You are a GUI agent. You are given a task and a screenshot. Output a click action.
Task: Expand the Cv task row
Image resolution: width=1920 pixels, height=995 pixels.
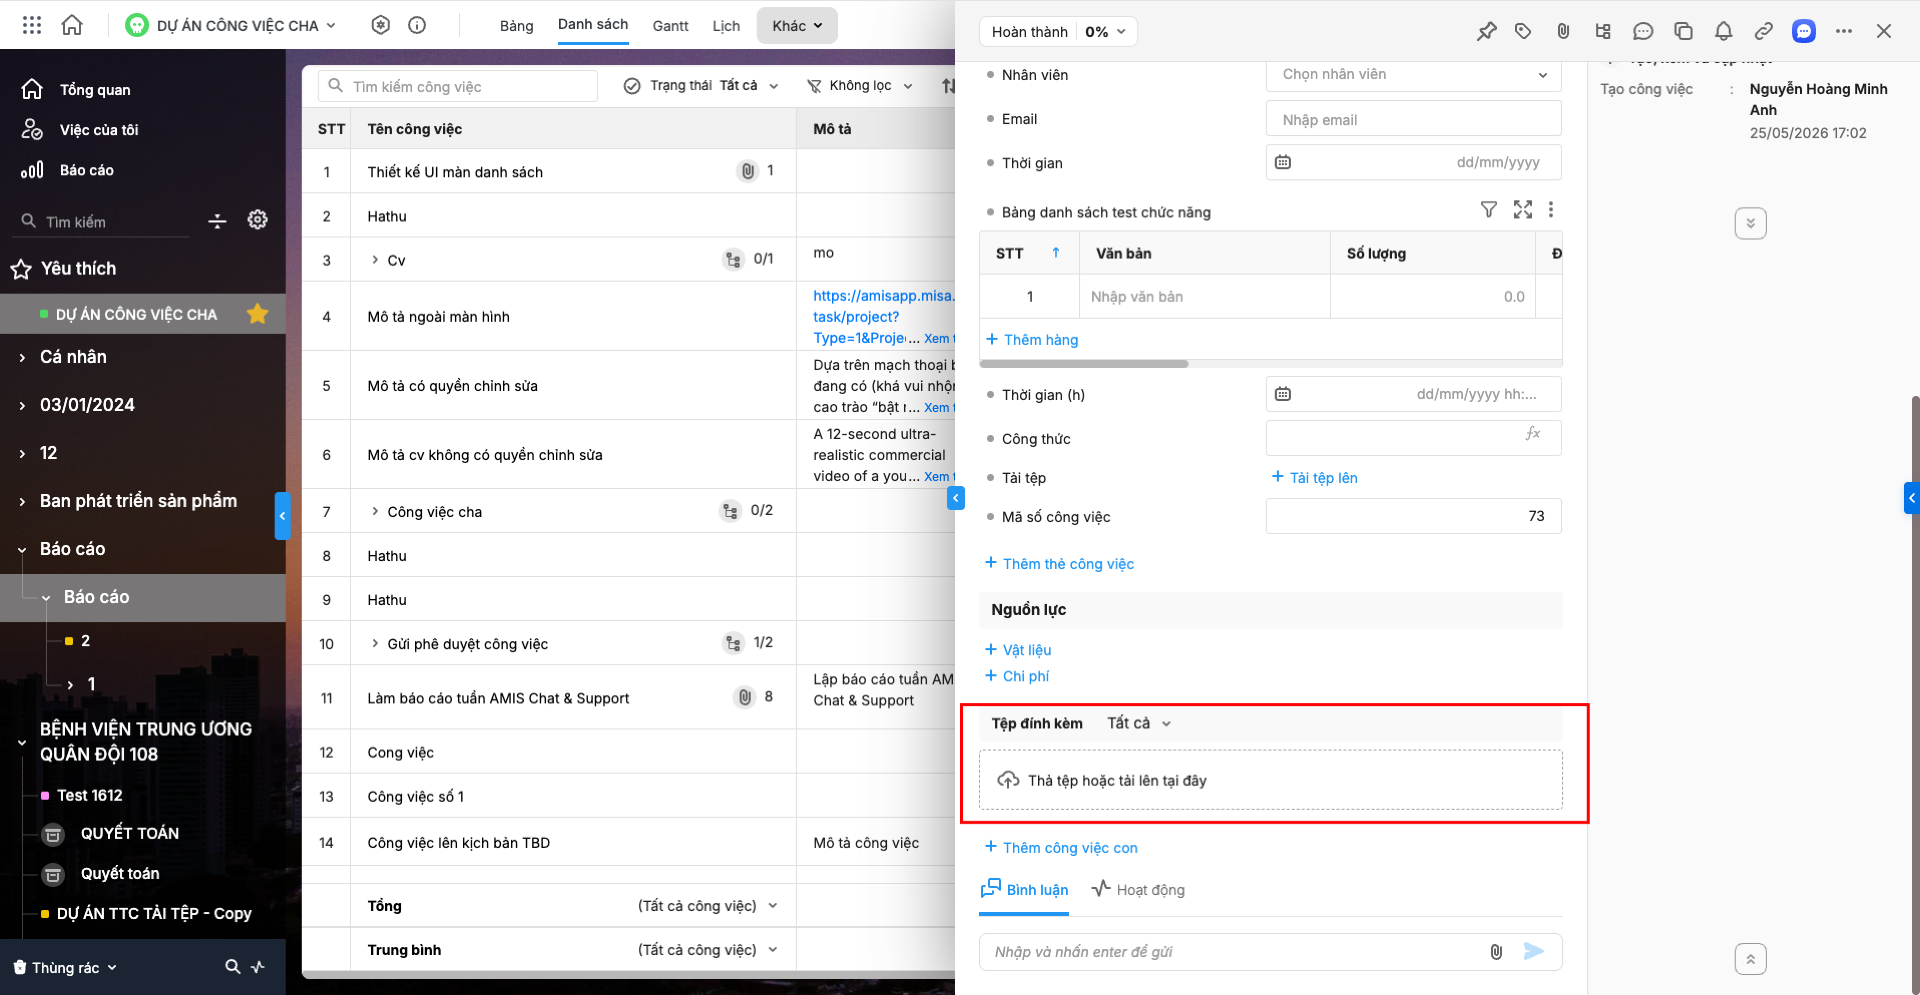click(x=375, y=260)
